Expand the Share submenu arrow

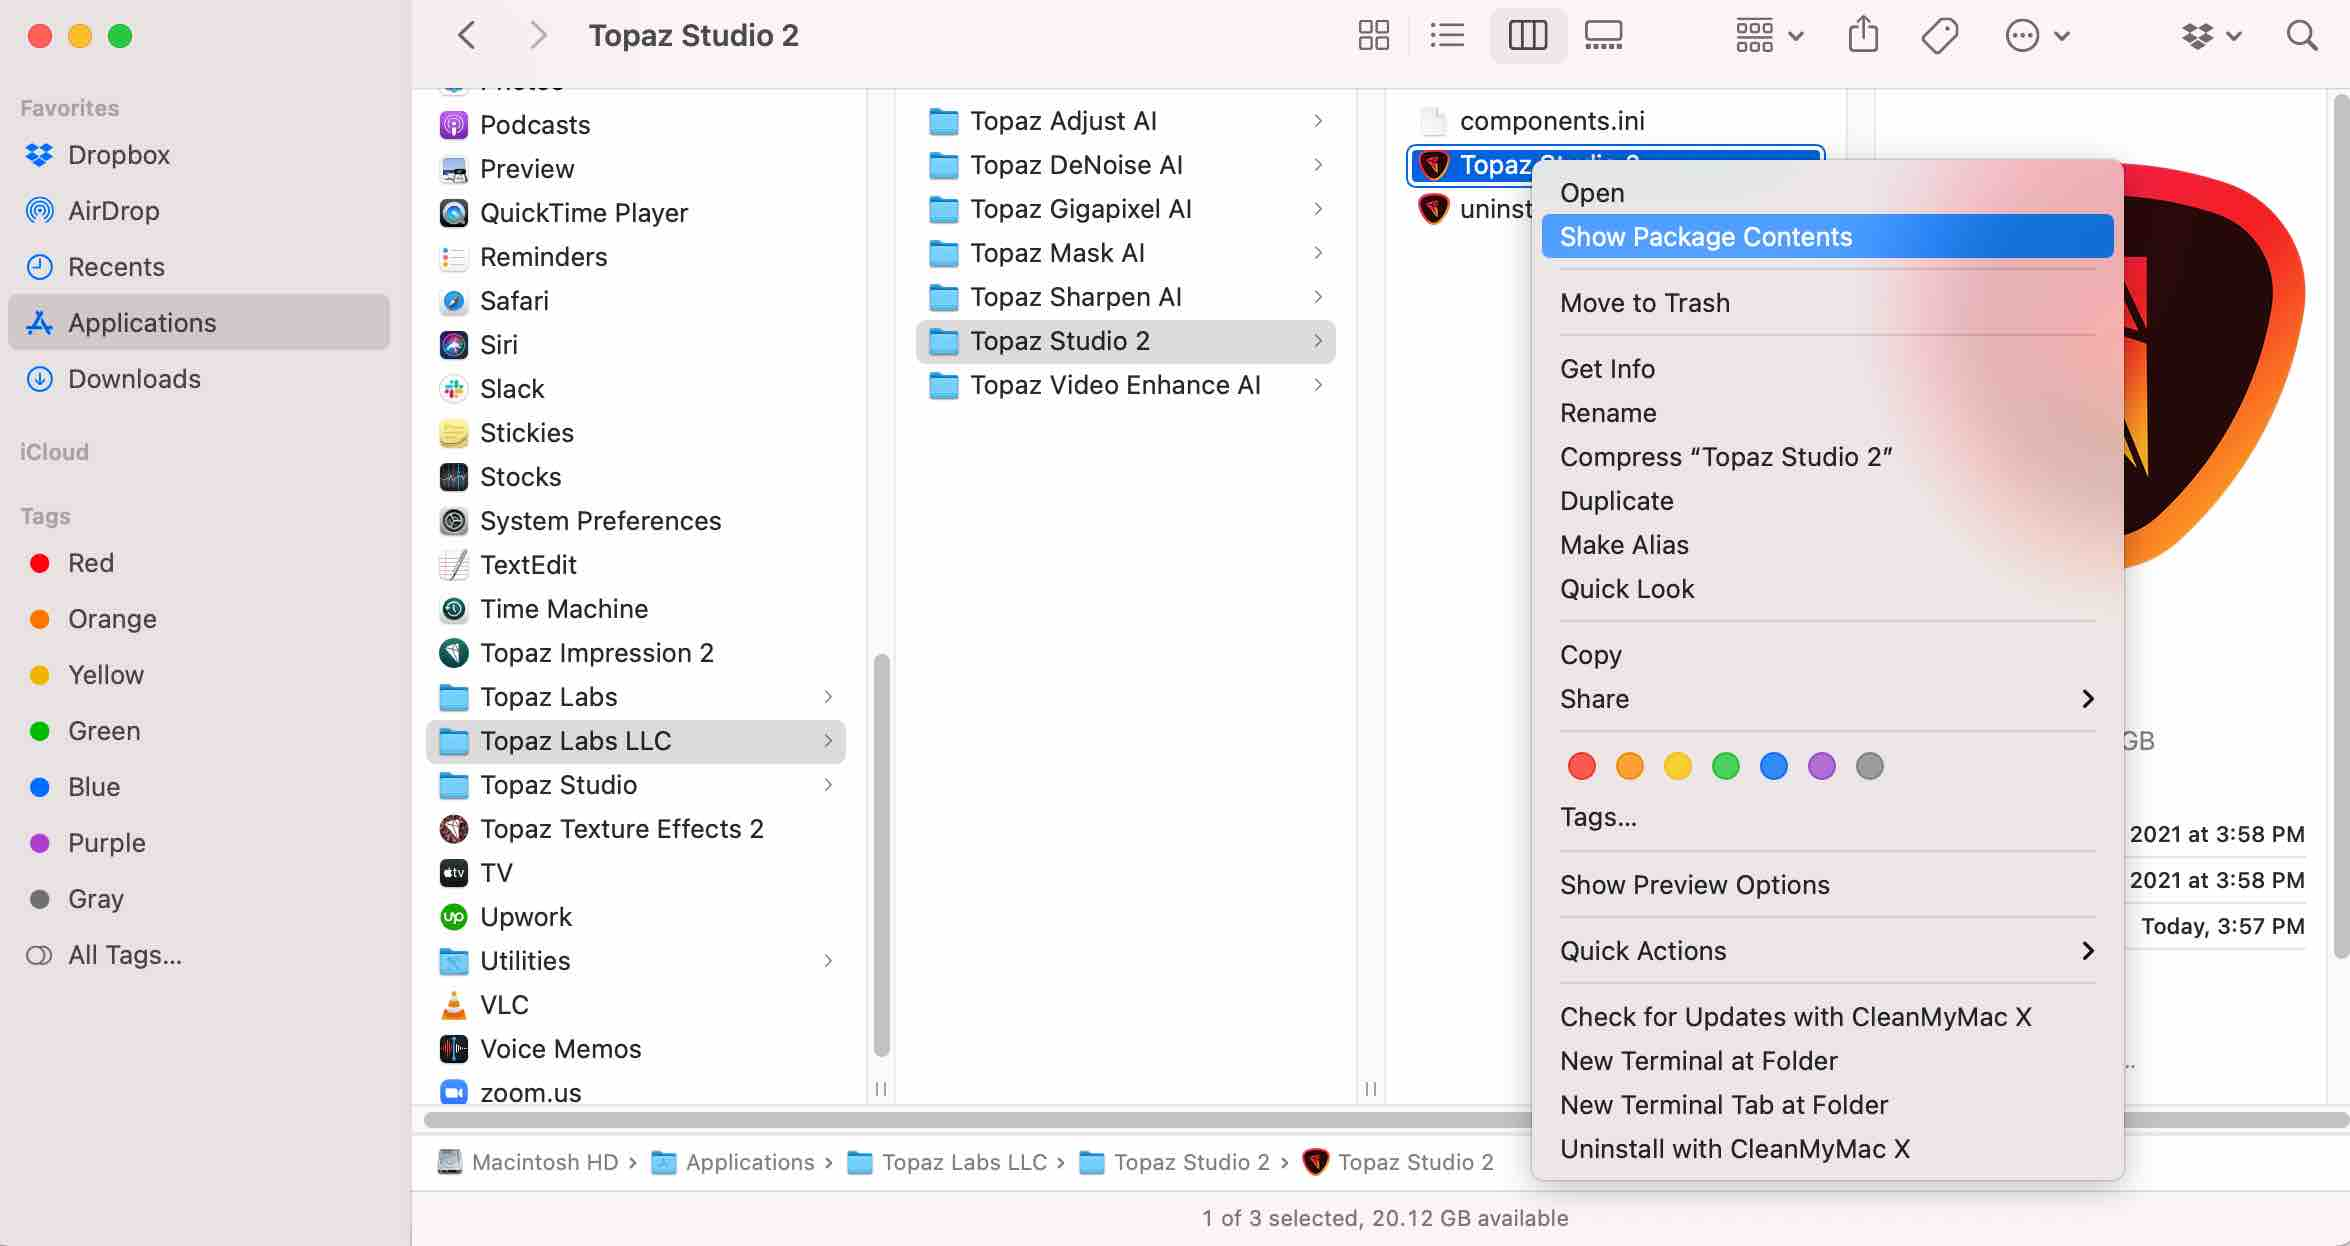tap(2087, 699)
